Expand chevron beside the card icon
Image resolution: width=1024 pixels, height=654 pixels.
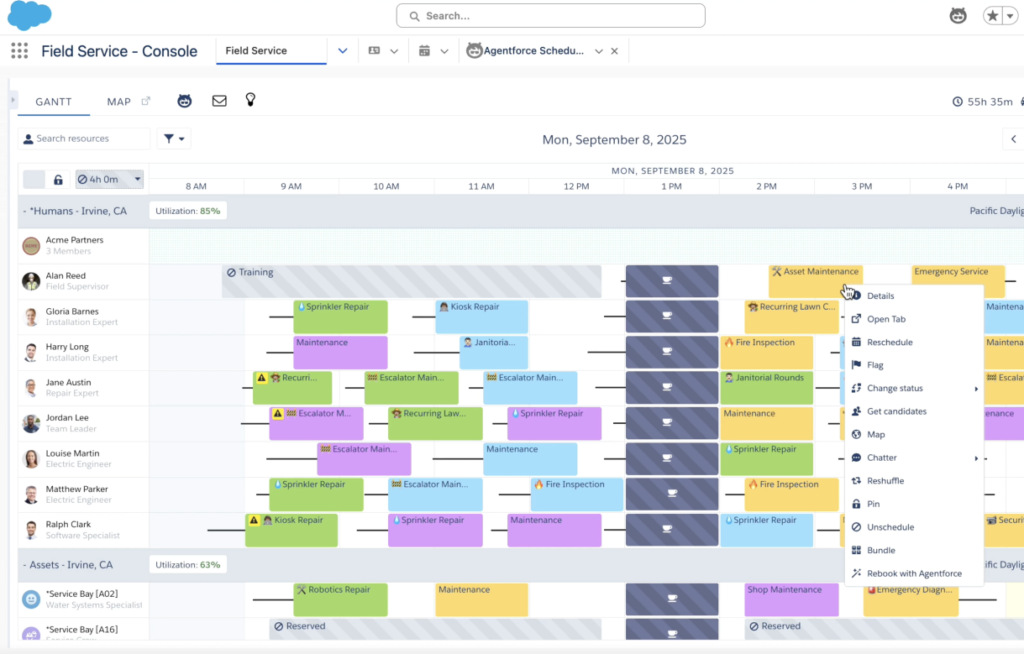tap(394, 51)
